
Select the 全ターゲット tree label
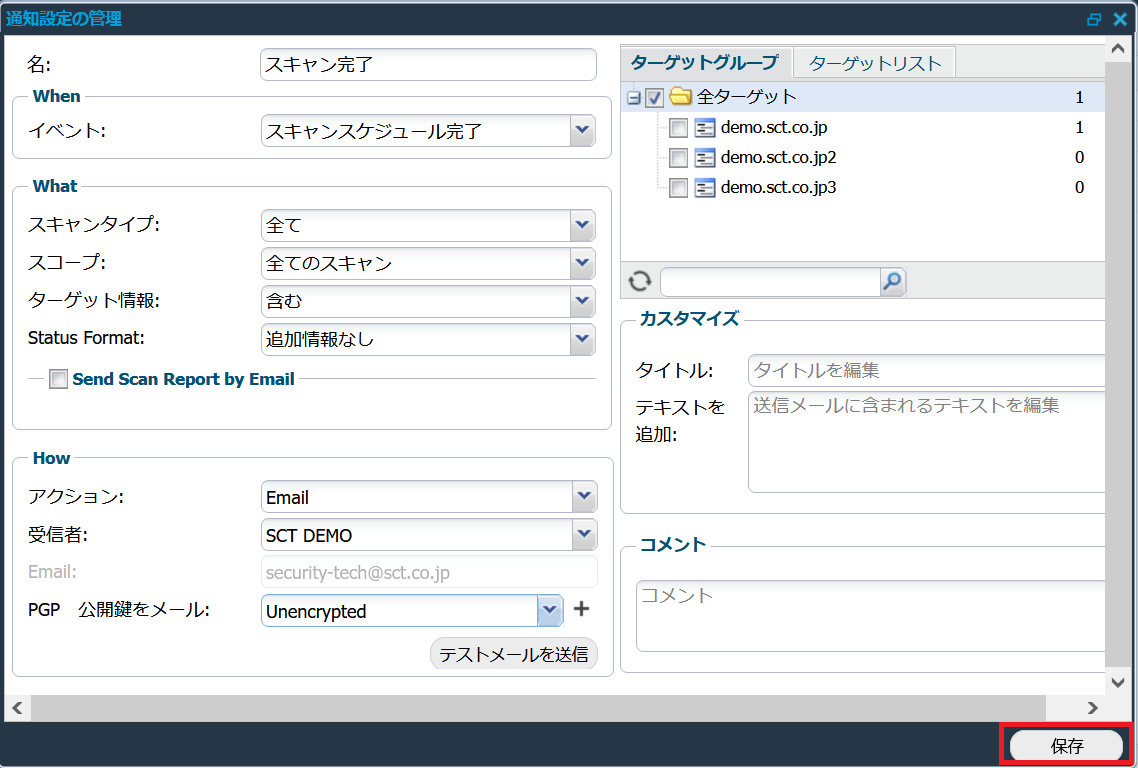[x=746, y=97]
